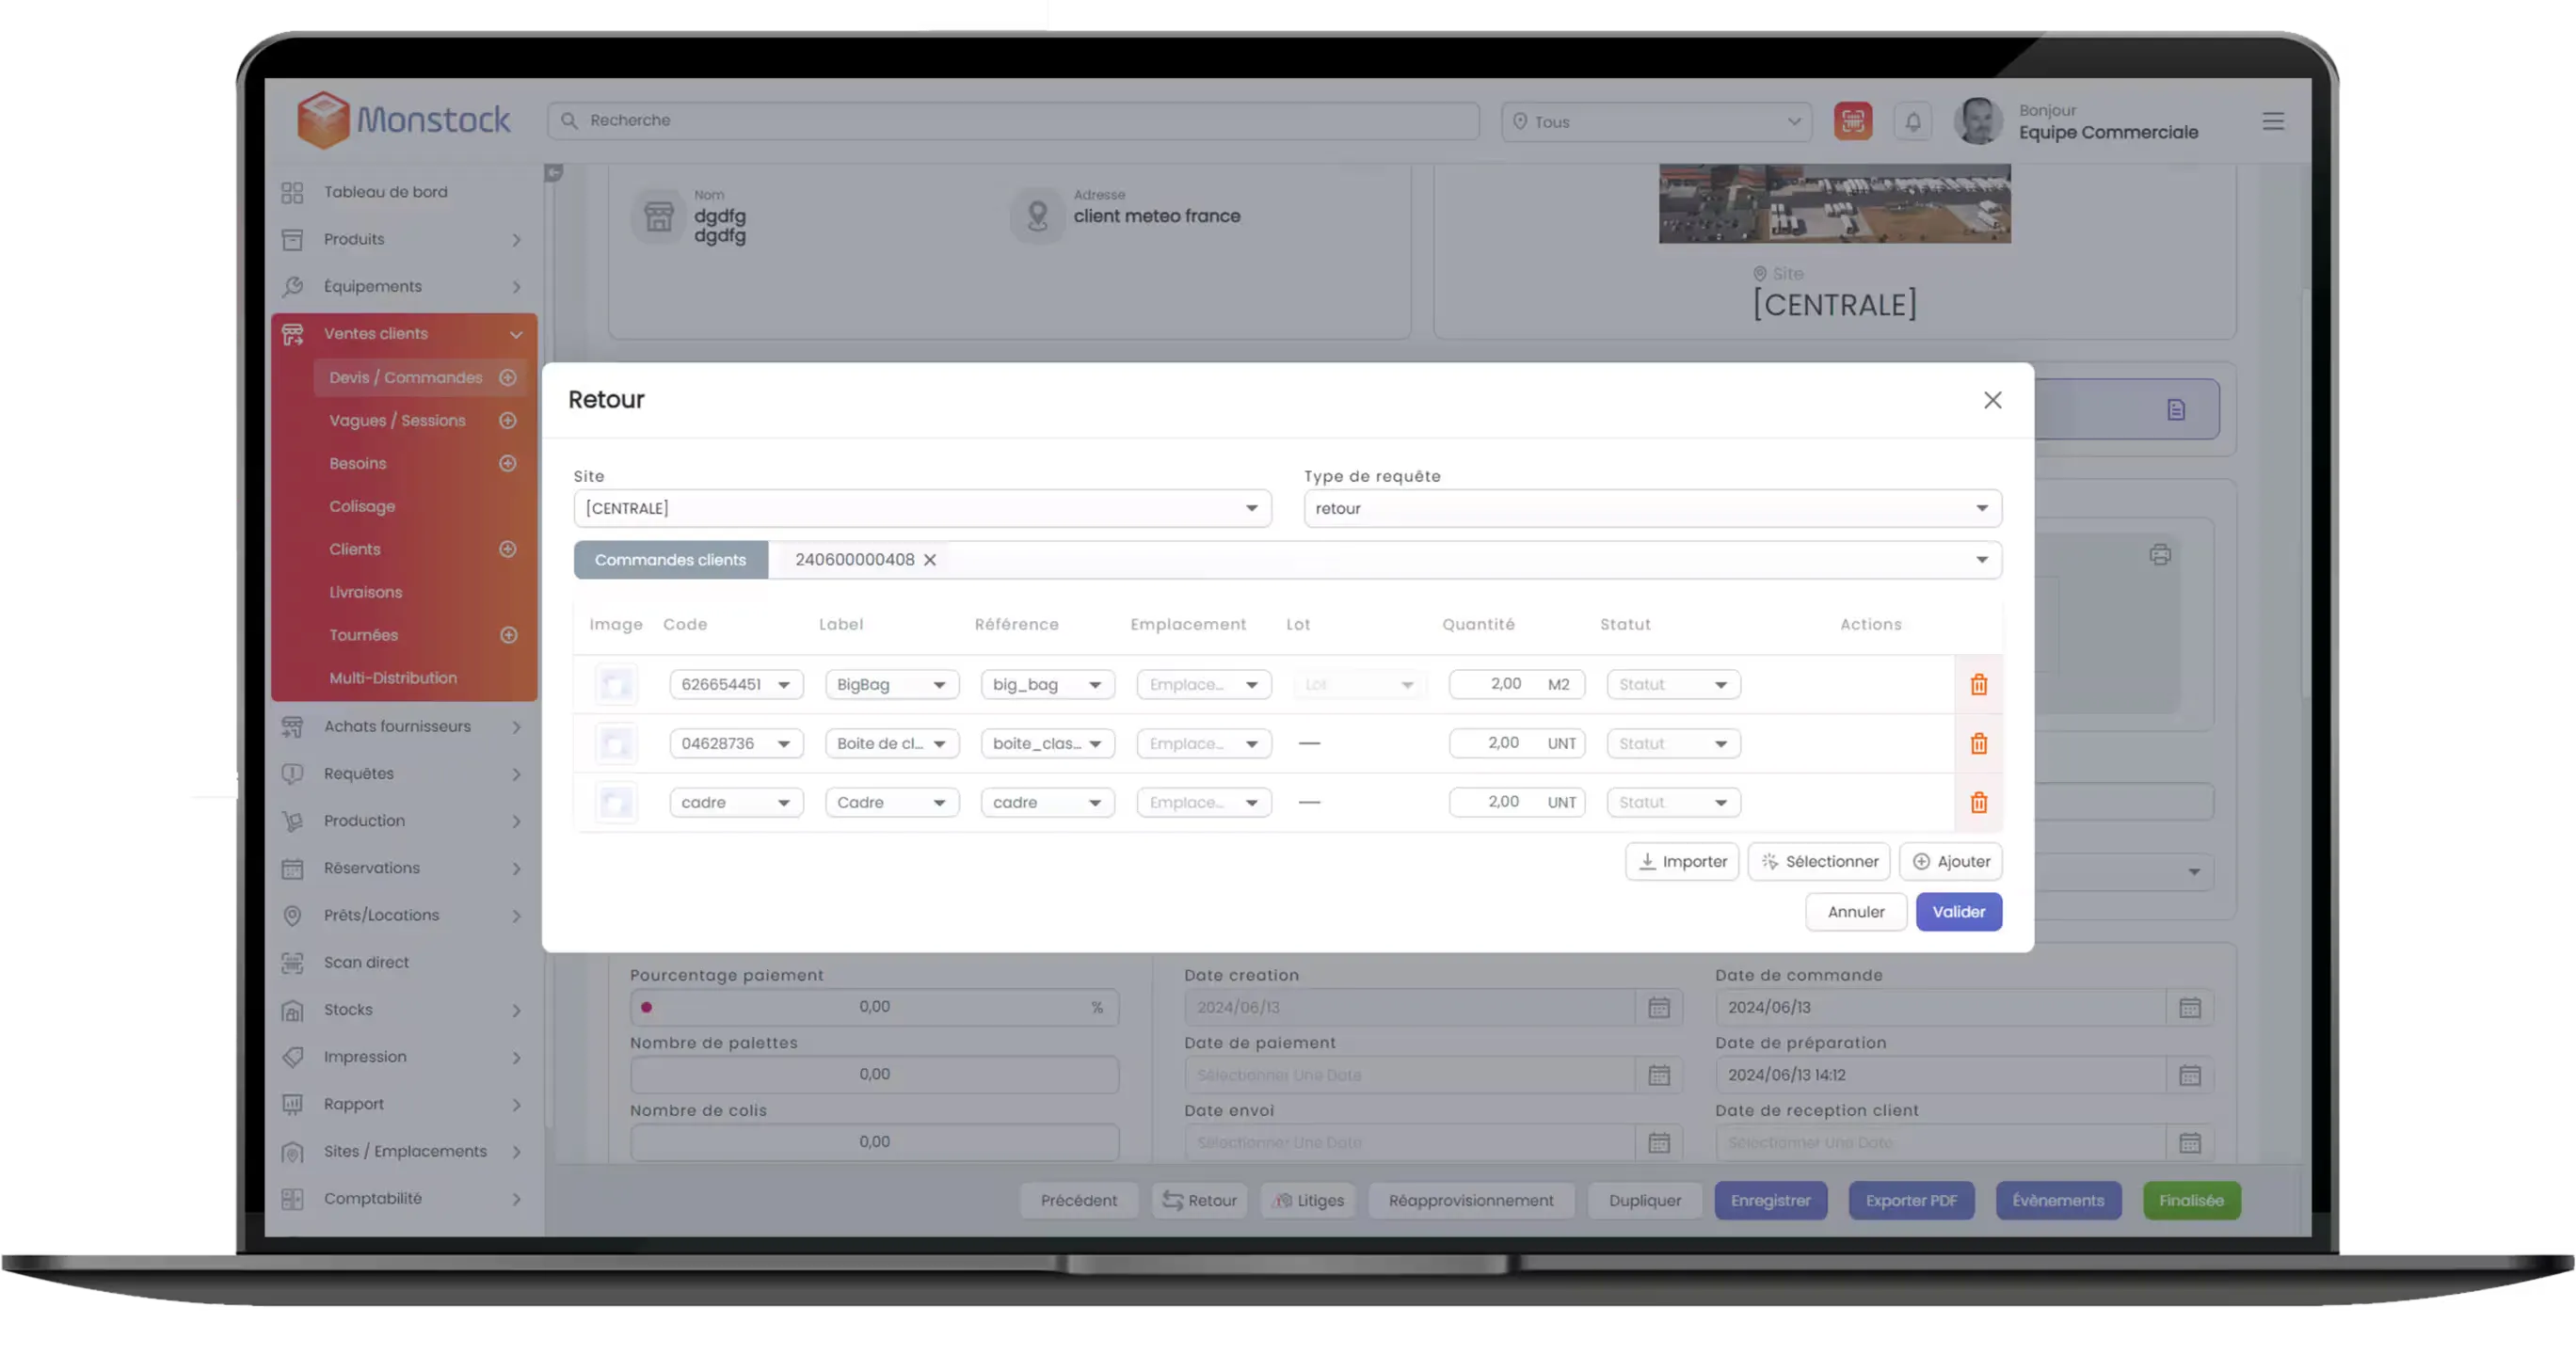Click the document icon in purple panel

pyautogui.click(x=2176, y=410)
